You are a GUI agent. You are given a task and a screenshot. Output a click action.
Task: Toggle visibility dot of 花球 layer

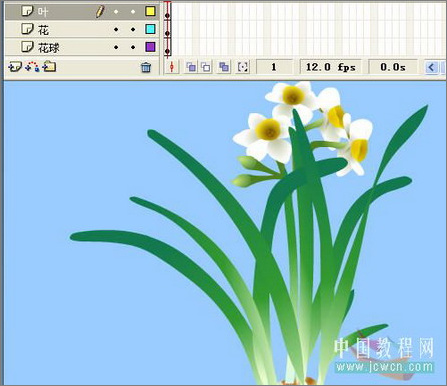(116, 47)
